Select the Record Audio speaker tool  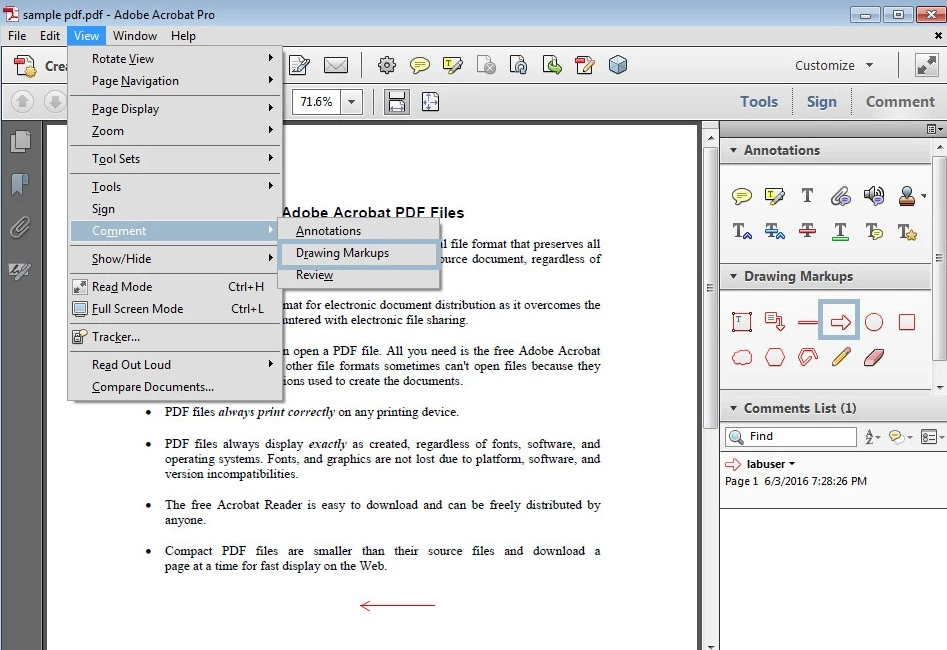873,195
